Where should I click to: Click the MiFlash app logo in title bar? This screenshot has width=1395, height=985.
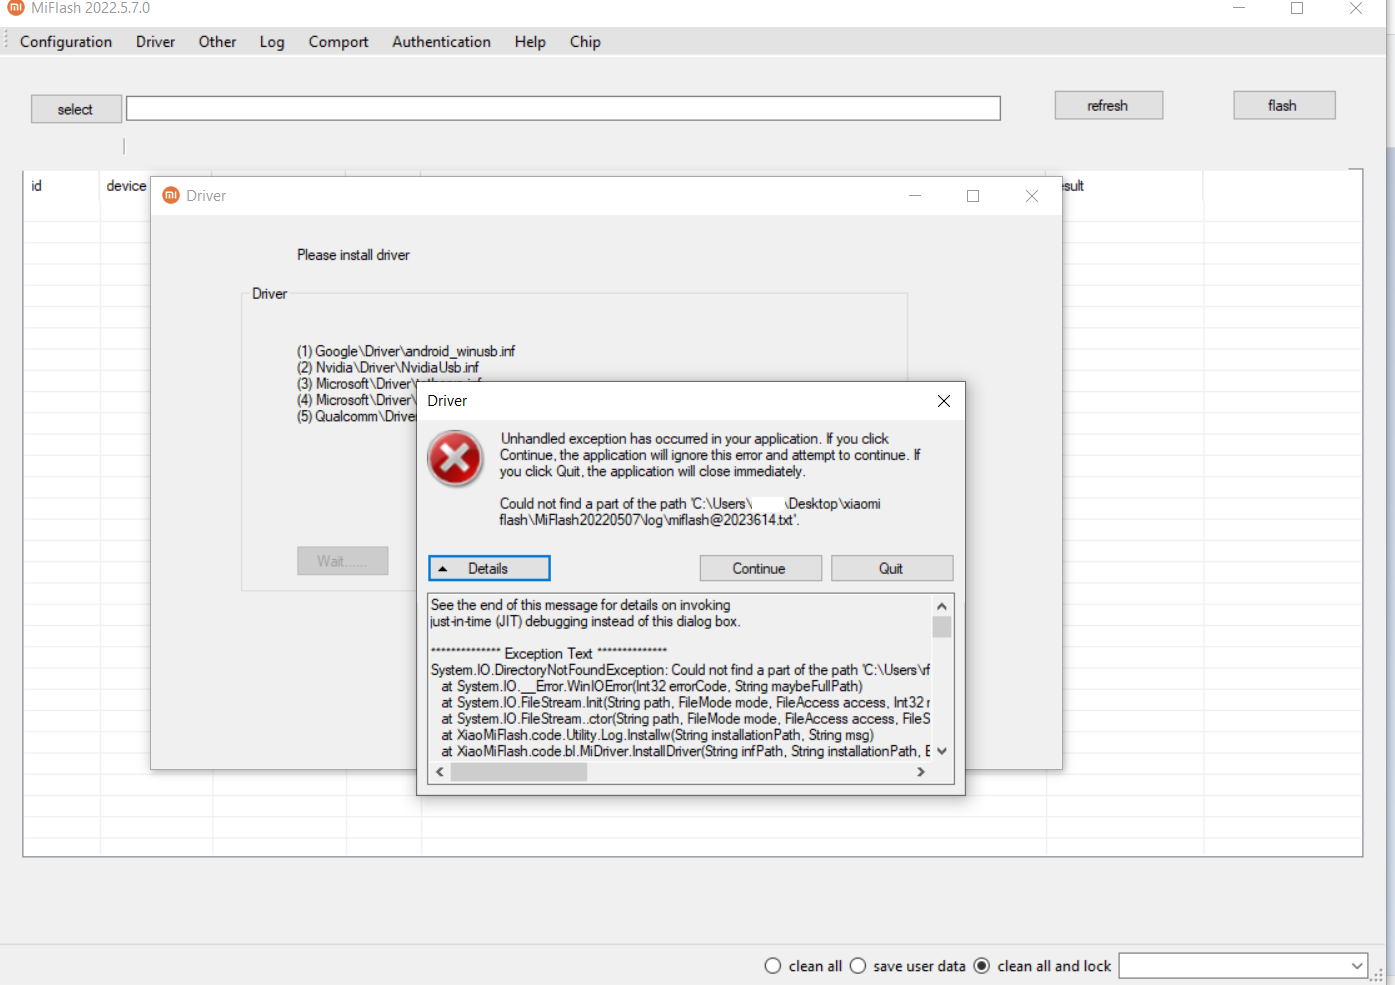coord(15,8)
